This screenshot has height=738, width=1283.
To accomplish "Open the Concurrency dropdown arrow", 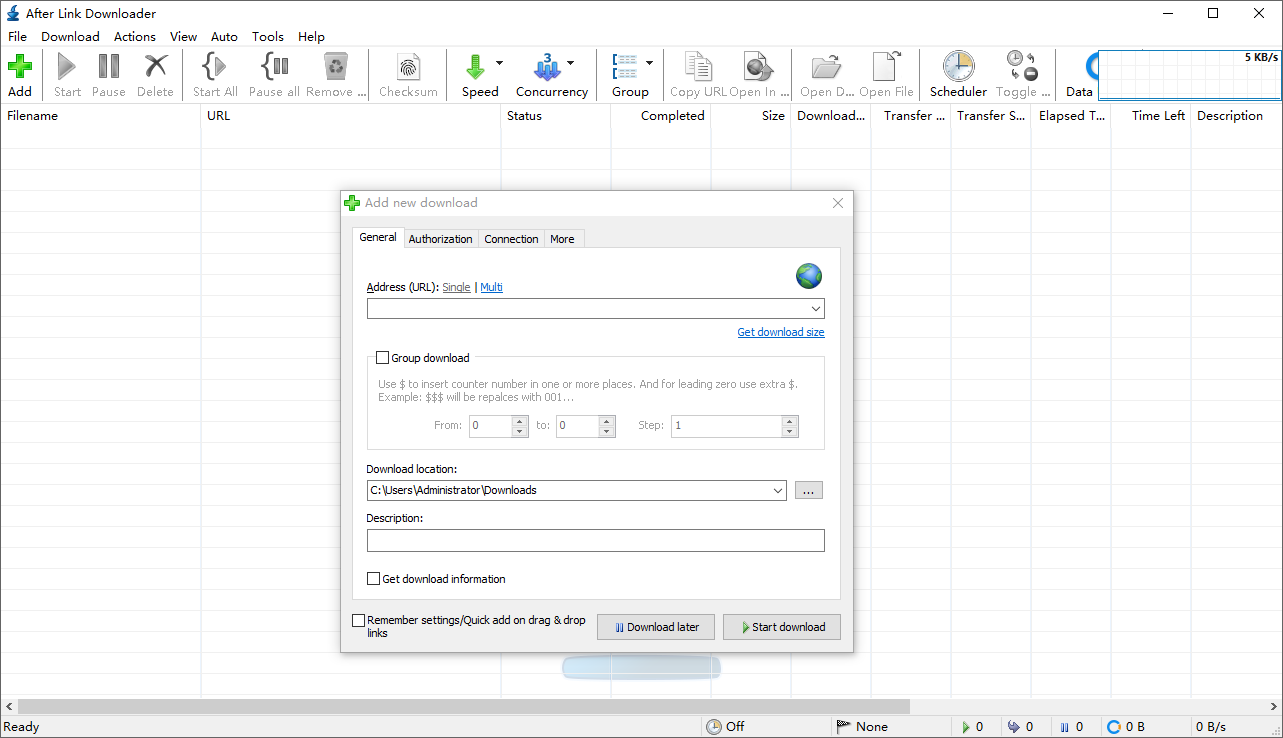I will (x=570, y=63).
